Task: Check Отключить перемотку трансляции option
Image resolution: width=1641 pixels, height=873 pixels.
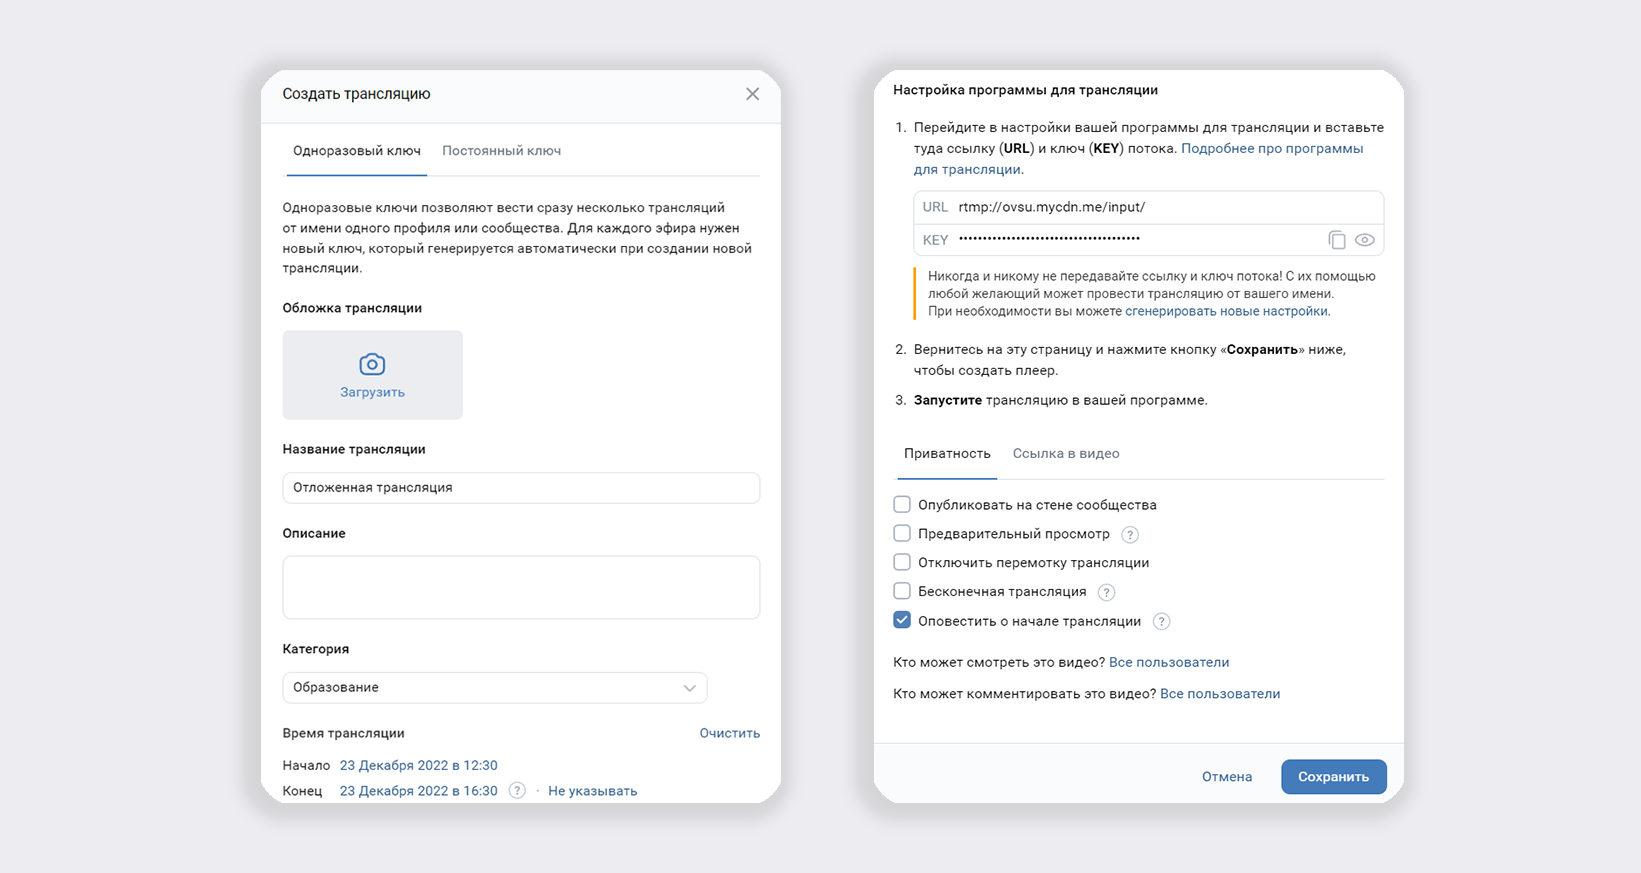Action: pos(902,563)
